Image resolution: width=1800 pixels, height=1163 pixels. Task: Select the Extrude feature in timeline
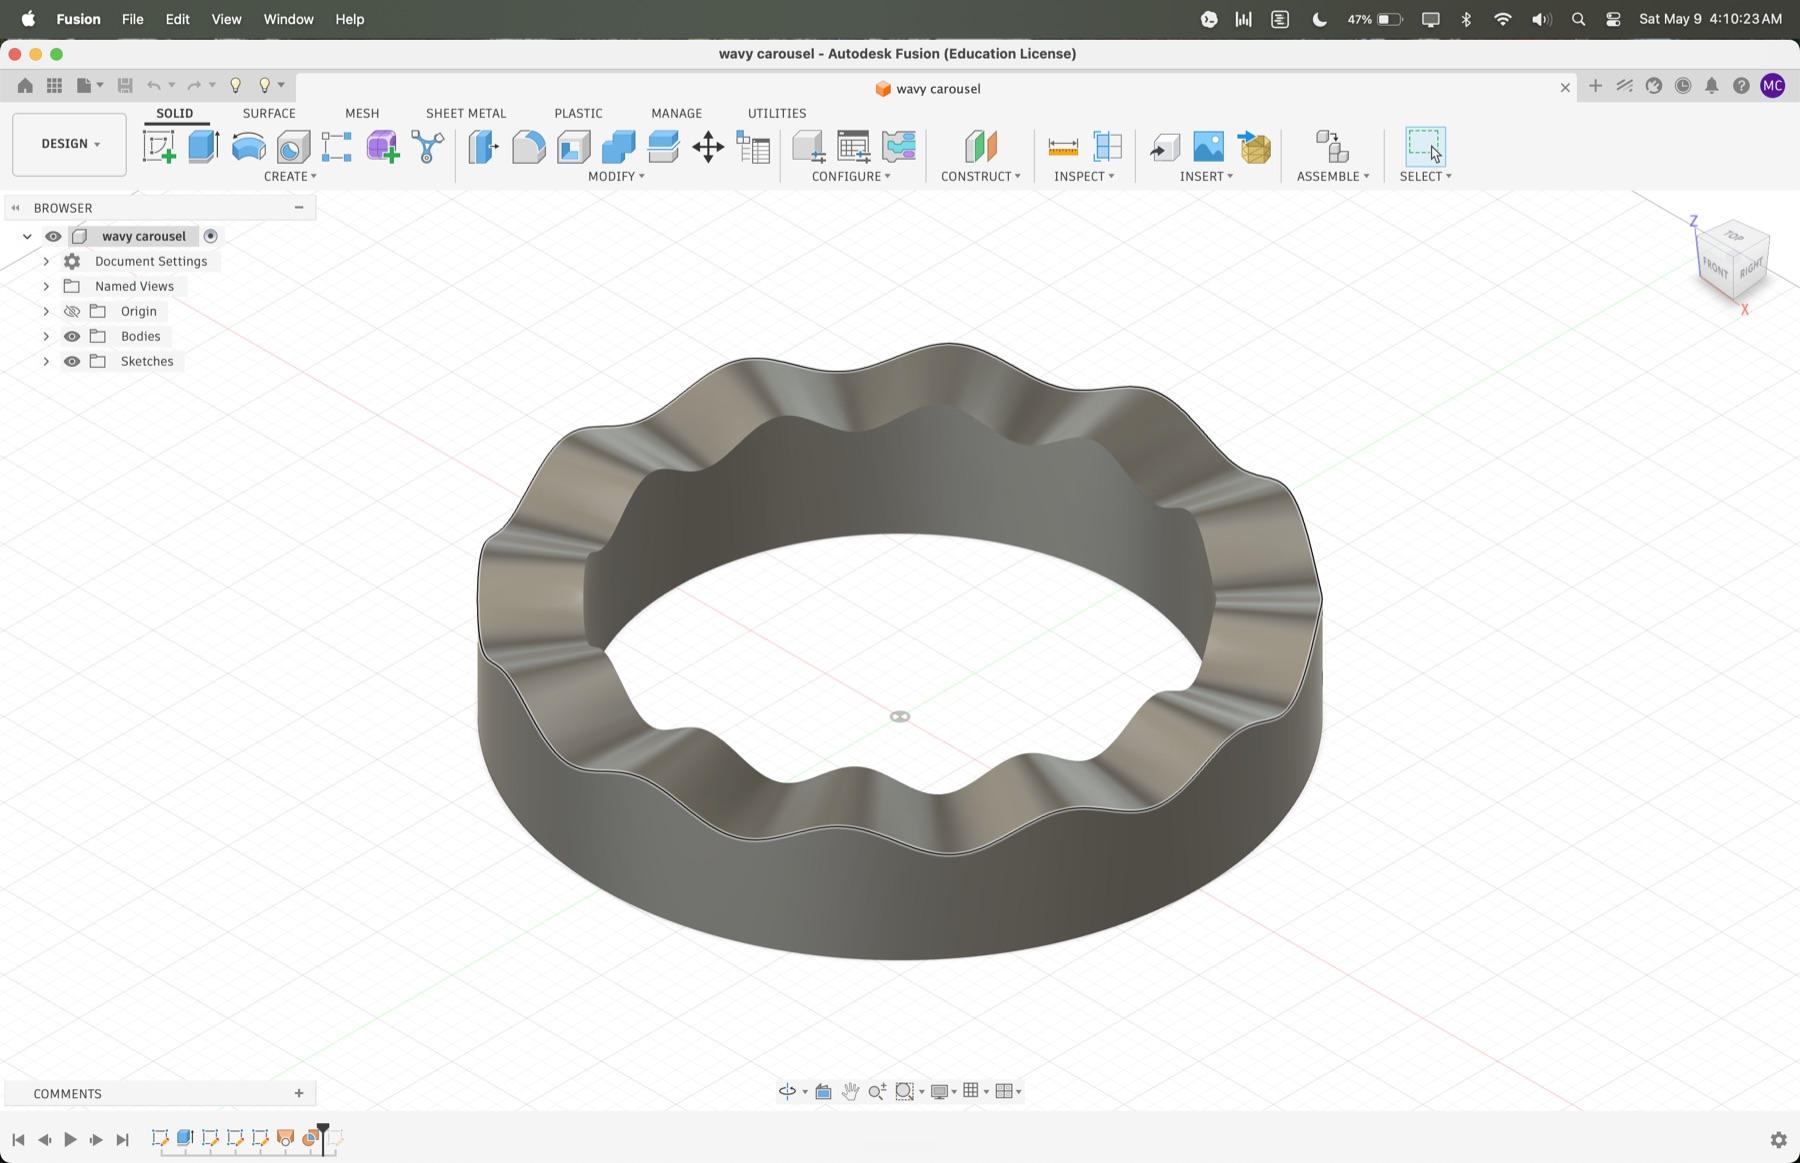tap(185, 1138)
